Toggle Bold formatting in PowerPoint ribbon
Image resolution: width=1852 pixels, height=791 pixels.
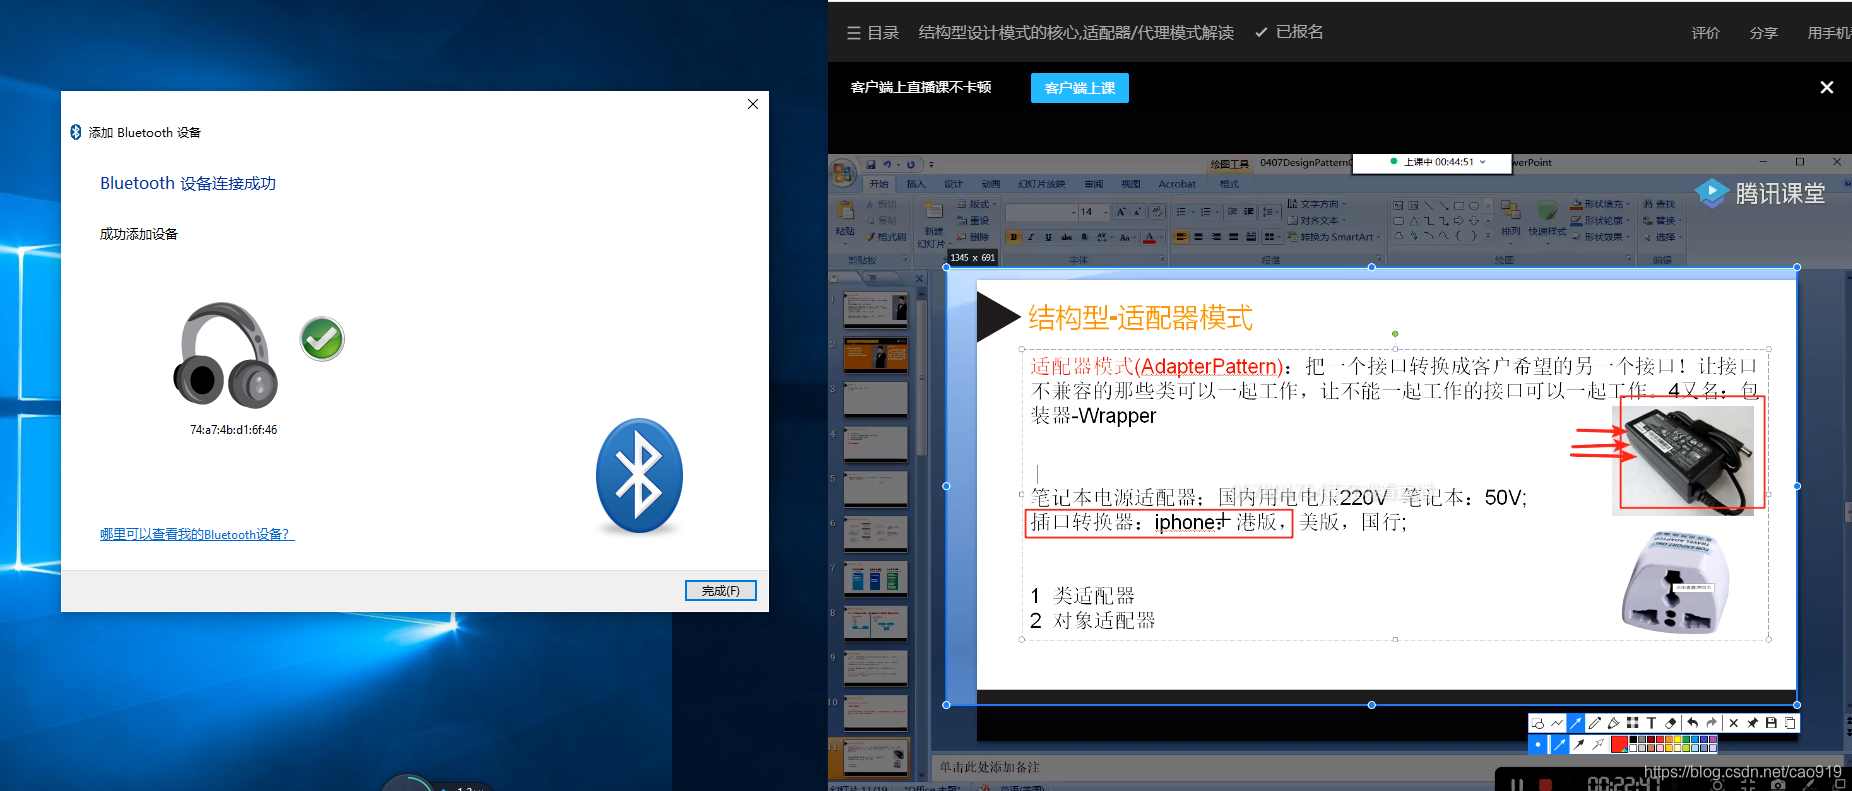pos(1014,237)
